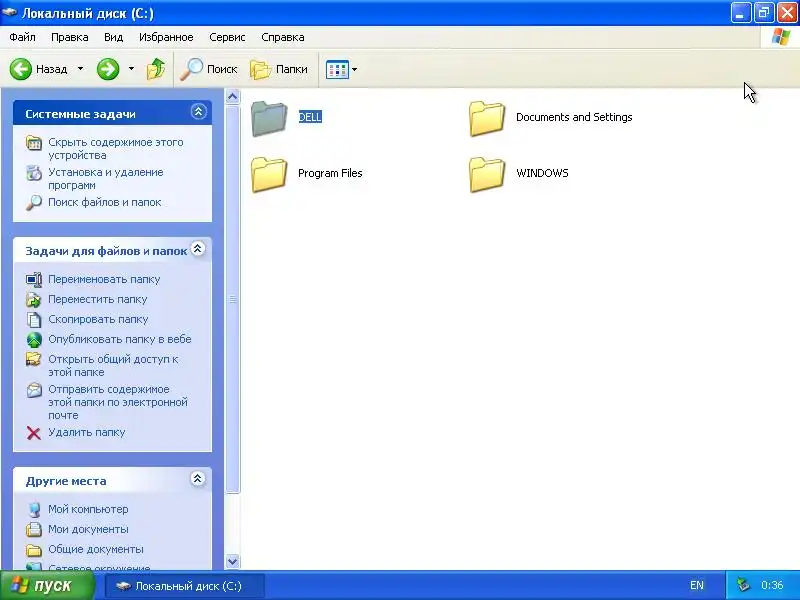
Task: Click the Установка и удаление программ link
Action: pyautogui.click(x=106, y=179)
